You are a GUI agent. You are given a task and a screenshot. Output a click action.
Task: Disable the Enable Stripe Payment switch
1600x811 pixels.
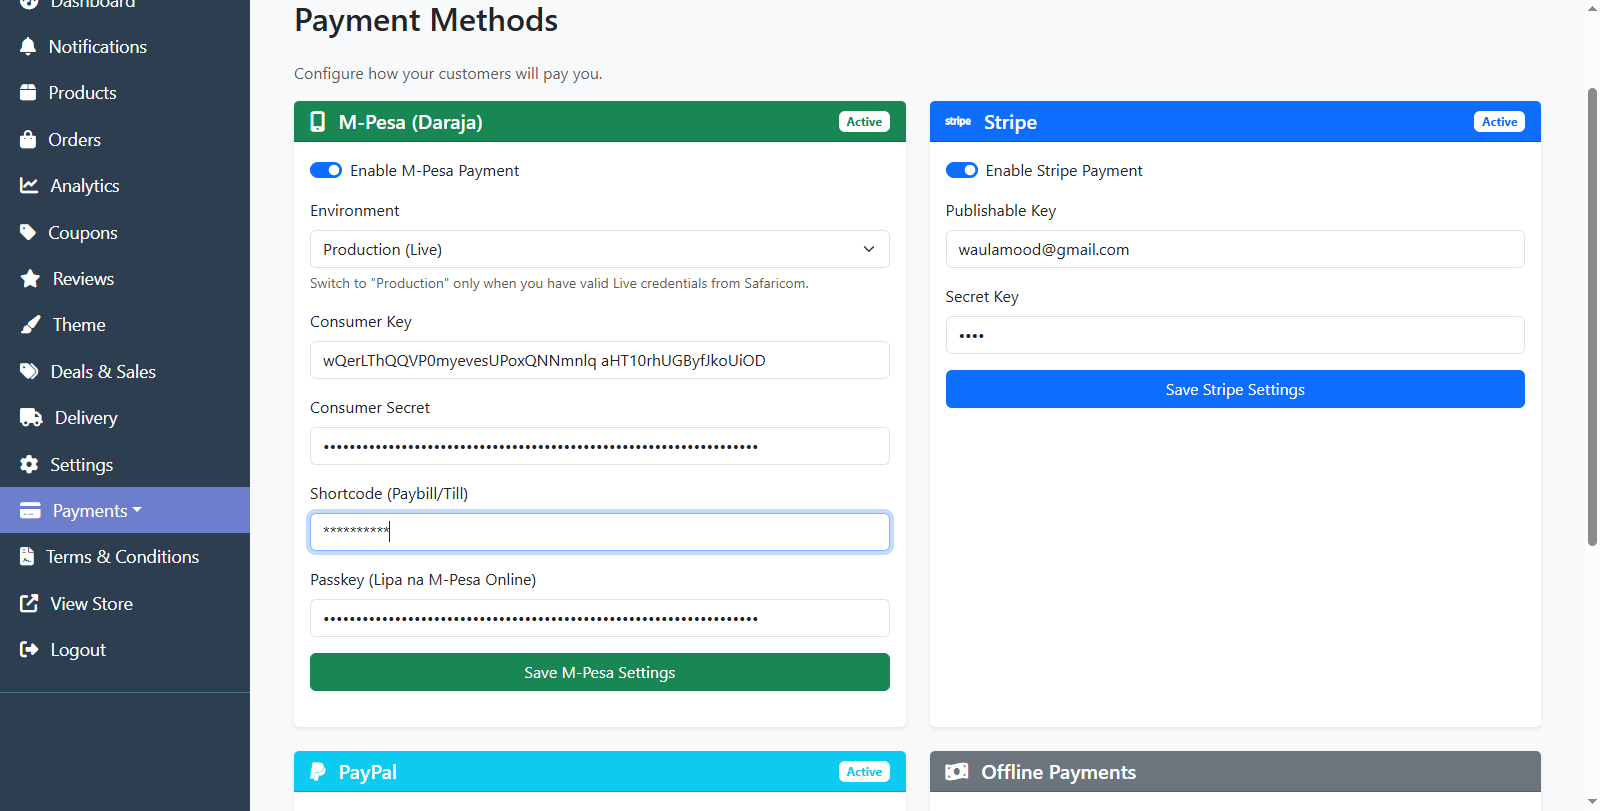coord(962,171)
